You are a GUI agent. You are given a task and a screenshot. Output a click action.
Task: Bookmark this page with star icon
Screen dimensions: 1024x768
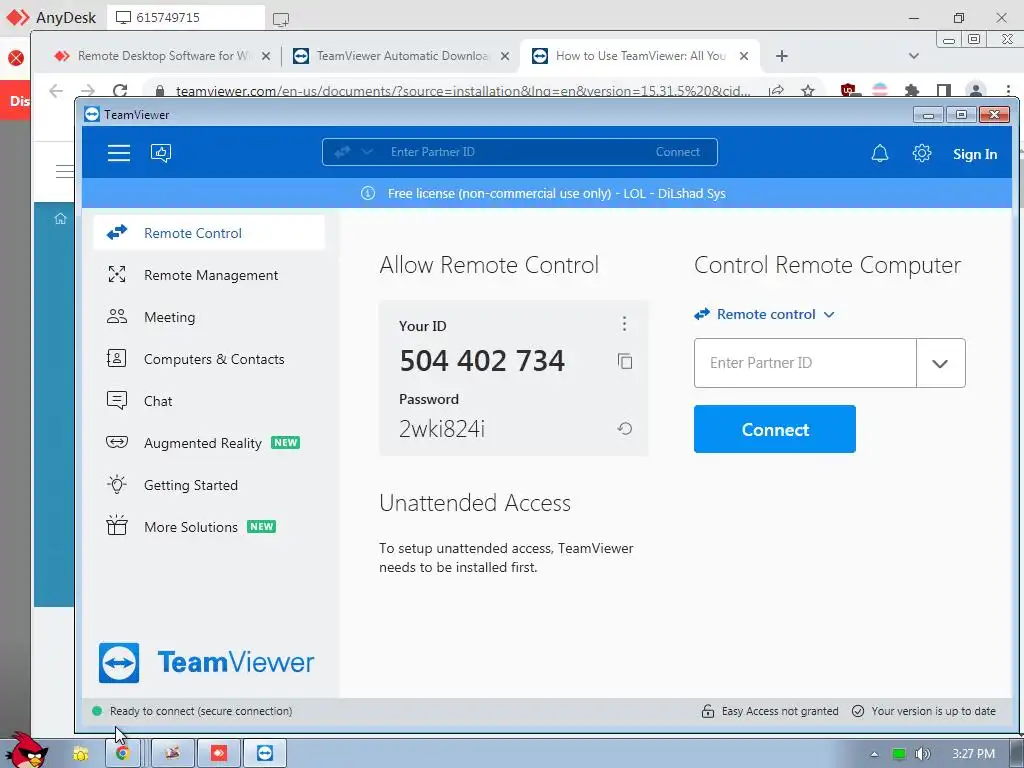coord(808,90)
